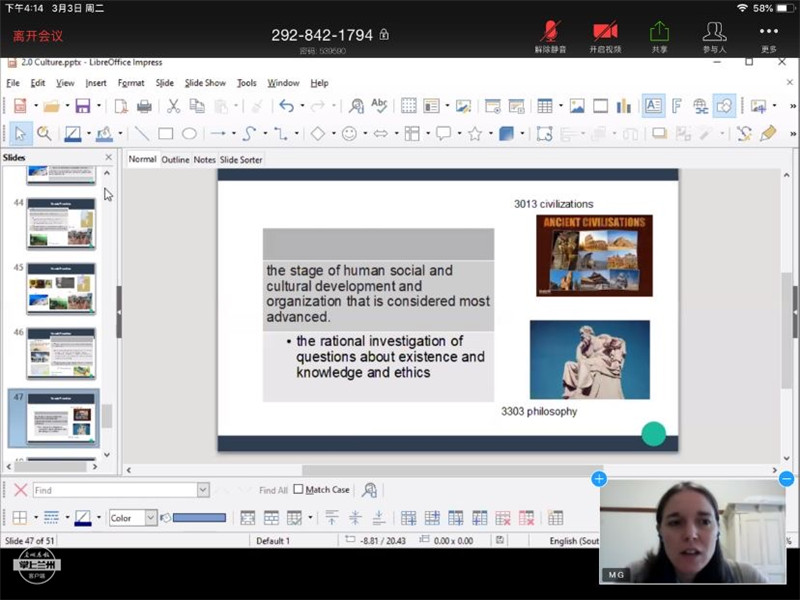This screenshot has height=600, width=800.
Task: Click the blue fill color swatch
Action: pyautogui.click(x=199, y=518)
